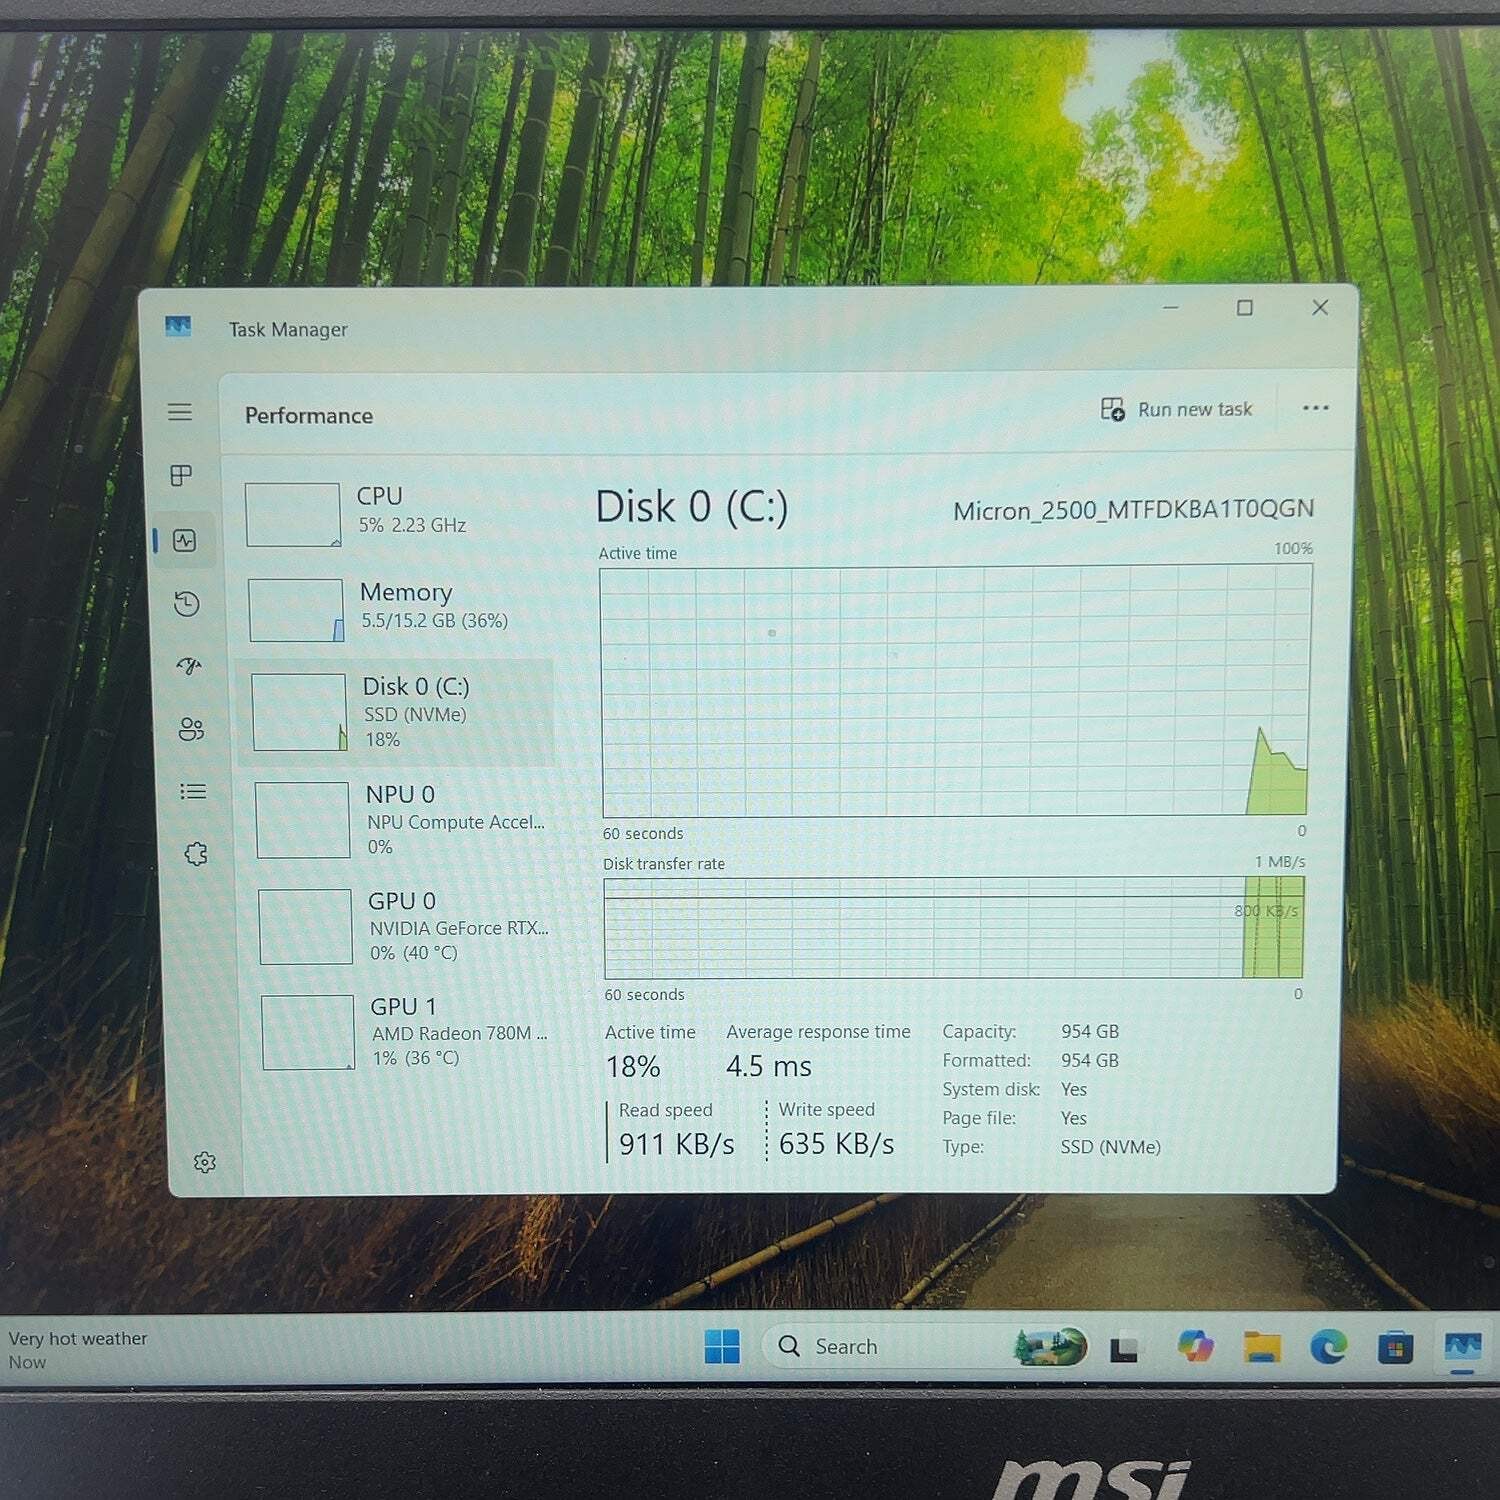Screen dimensions: 1500x1500
Task: Go to the Processes page icon
Action: pyautogui.click(x=181, y=475)
